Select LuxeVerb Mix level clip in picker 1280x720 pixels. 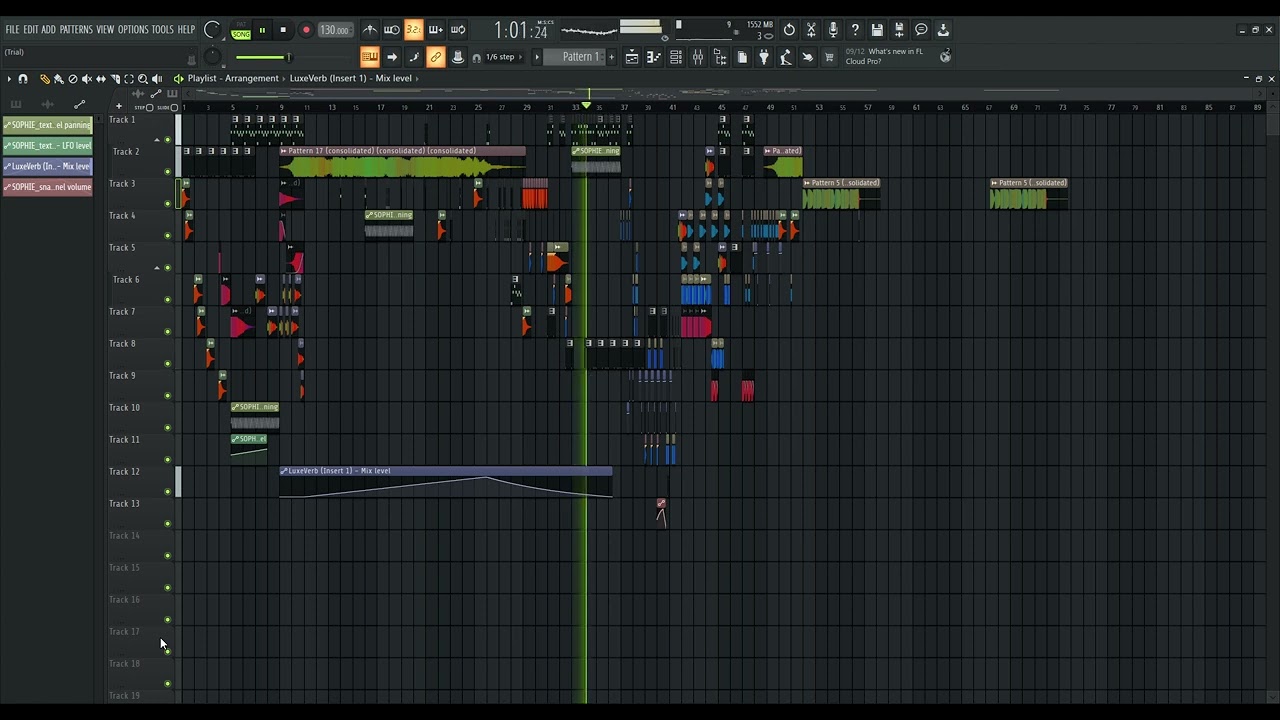[48, 166]
